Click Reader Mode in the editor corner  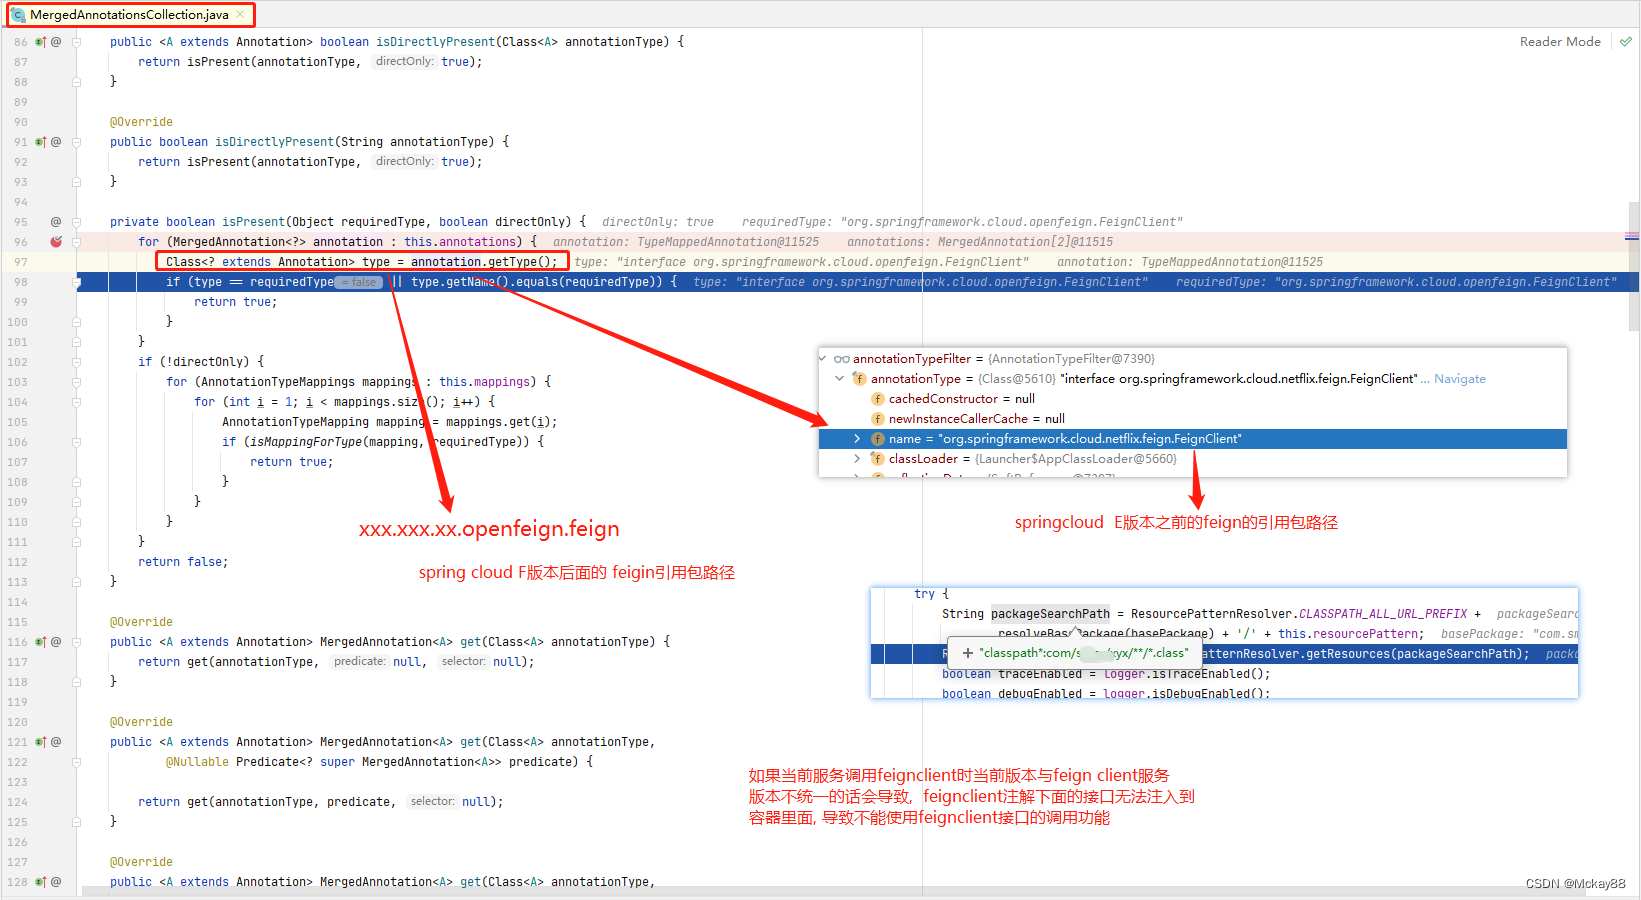(x=1560, y=42)
